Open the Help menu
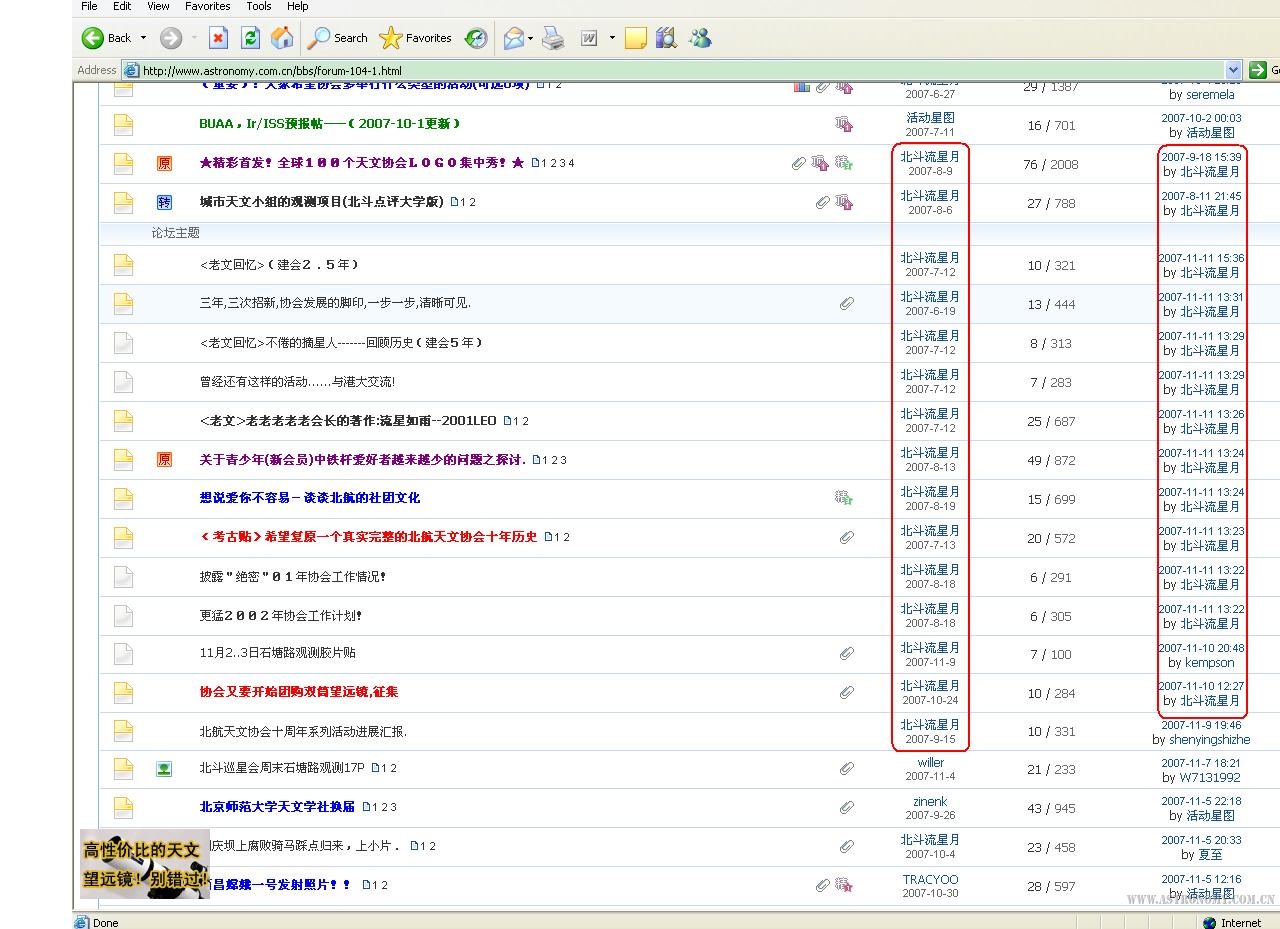 [298, 6]
